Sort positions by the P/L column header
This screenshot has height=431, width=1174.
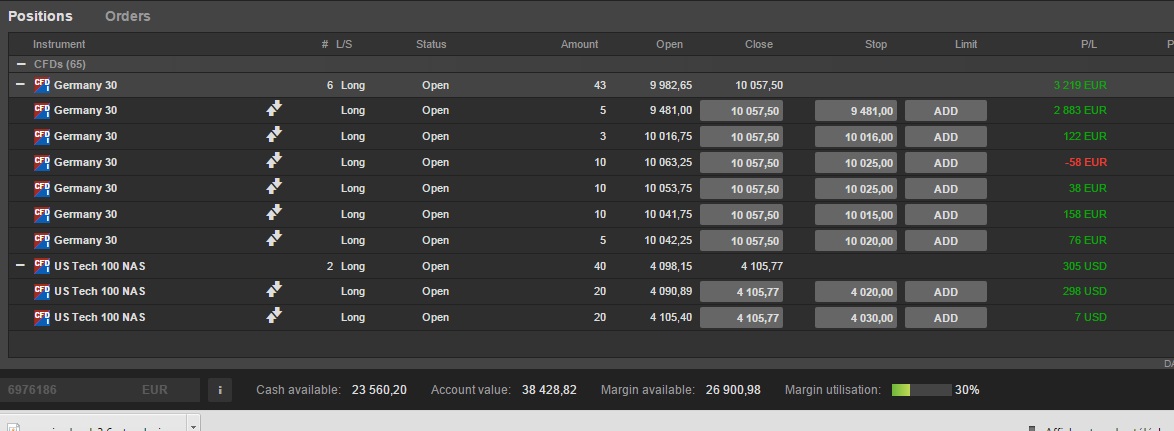click(x=1088, y=44)
